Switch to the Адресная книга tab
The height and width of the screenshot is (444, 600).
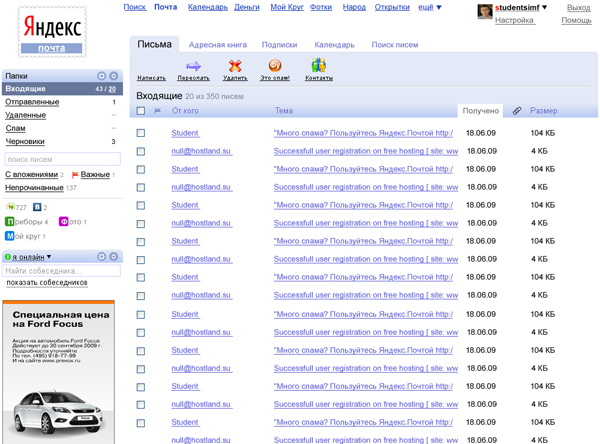coord(217,44)
